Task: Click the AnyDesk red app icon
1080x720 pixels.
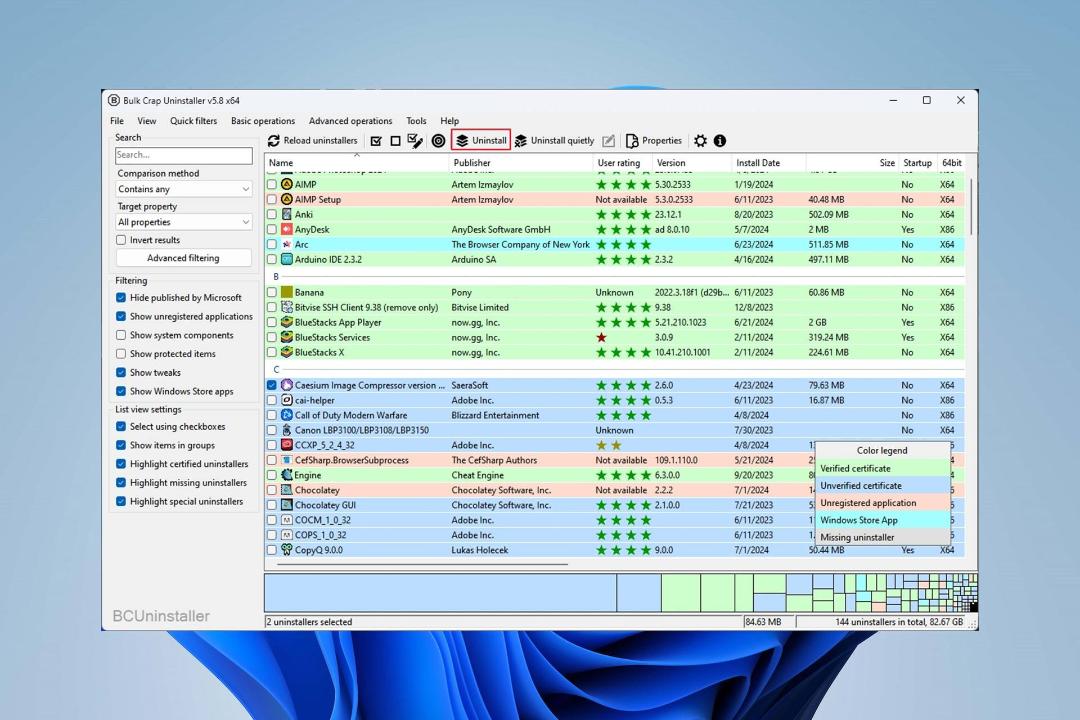Action: (287, 229)
